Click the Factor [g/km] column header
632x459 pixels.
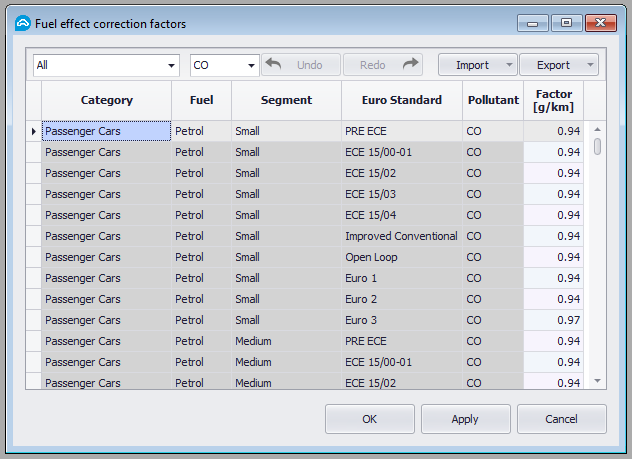pos(553,100)
